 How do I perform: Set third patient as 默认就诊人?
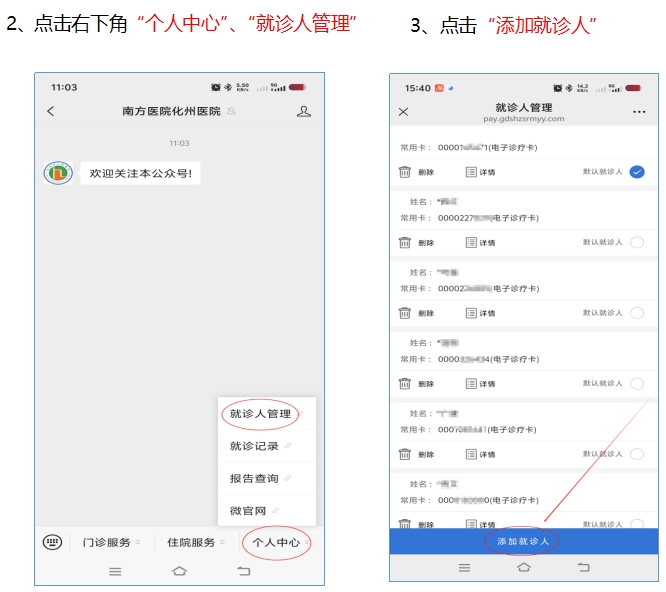[637, 313]
